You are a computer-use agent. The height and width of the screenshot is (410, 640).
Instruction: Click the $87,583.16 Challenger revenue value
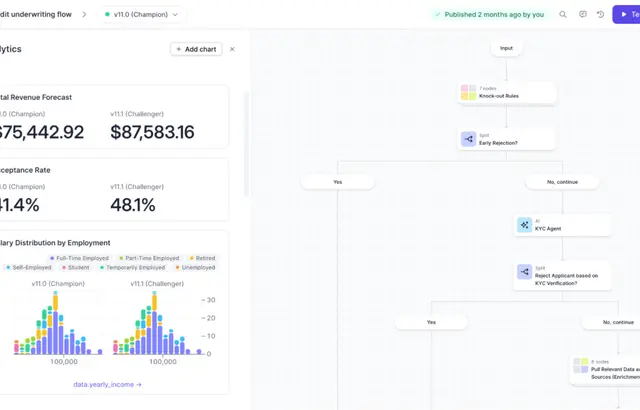pos(152,132)
